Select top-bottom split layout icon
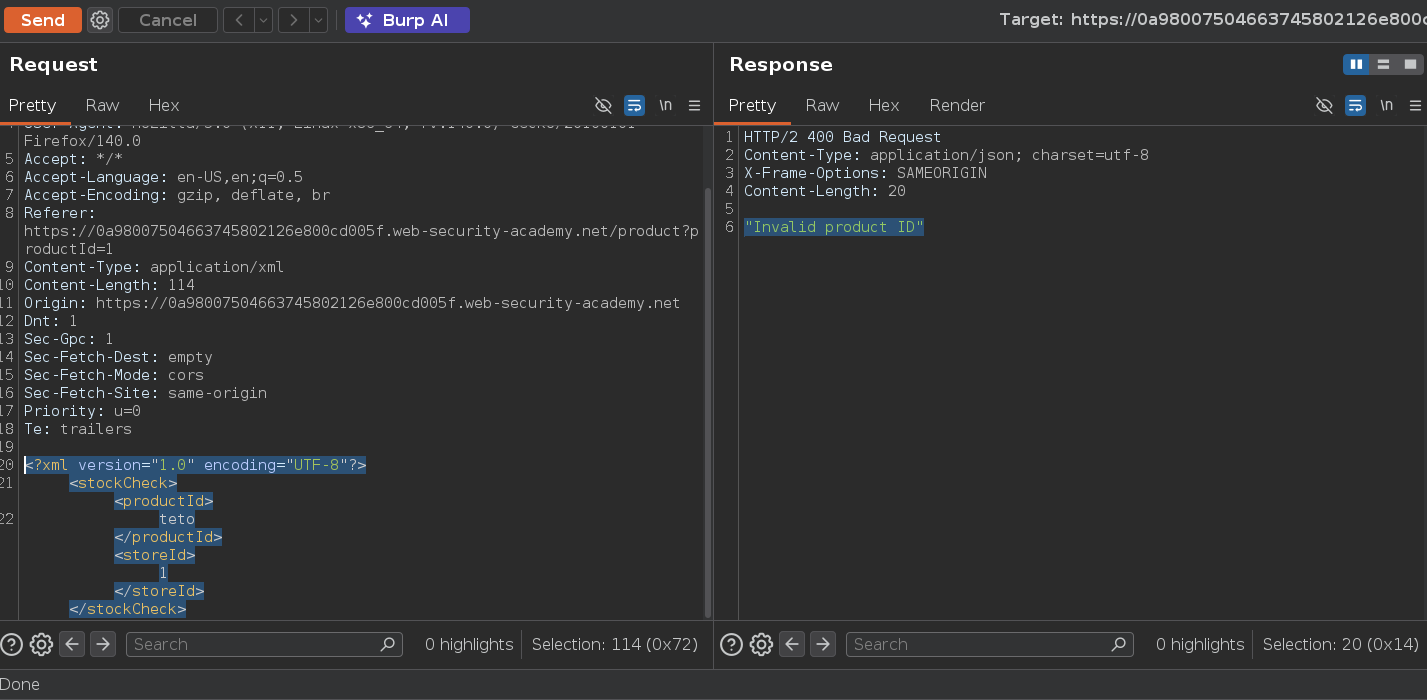Screen dimensions: 1427x700 [x=1383, y=64]
